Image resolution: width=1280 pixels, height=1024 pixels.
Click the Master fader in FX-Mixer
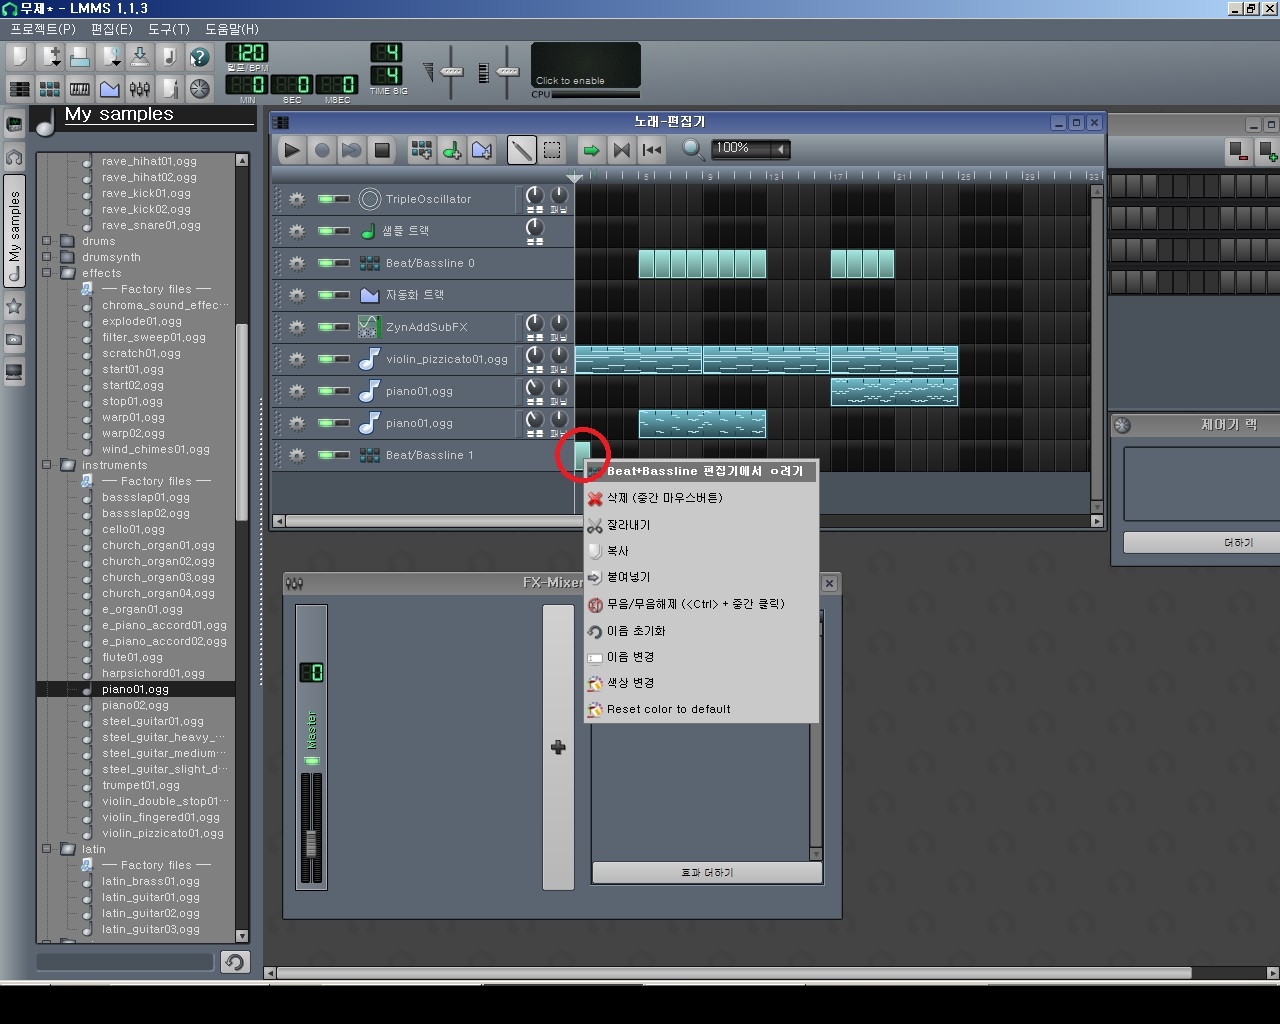pyautogui.click(x=311, y=842)
